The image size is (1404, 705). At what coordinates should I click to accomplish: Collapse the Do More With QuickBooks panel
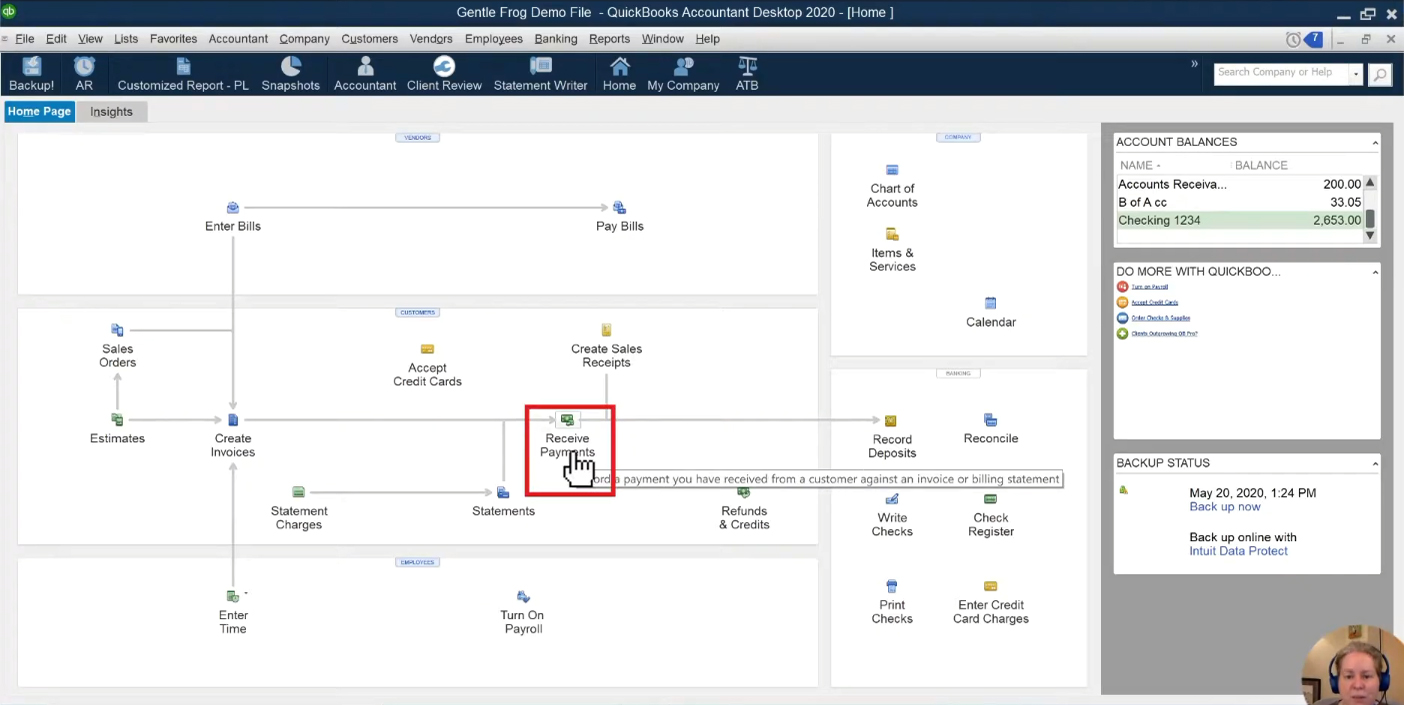[1374, 272]
